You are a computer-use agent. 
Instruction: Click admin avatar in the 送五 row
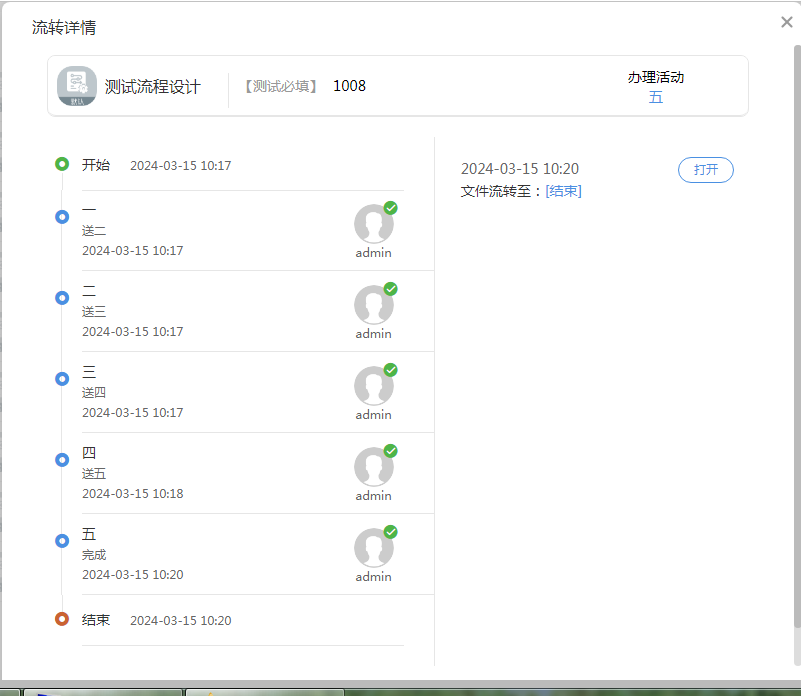pos(373,467)
